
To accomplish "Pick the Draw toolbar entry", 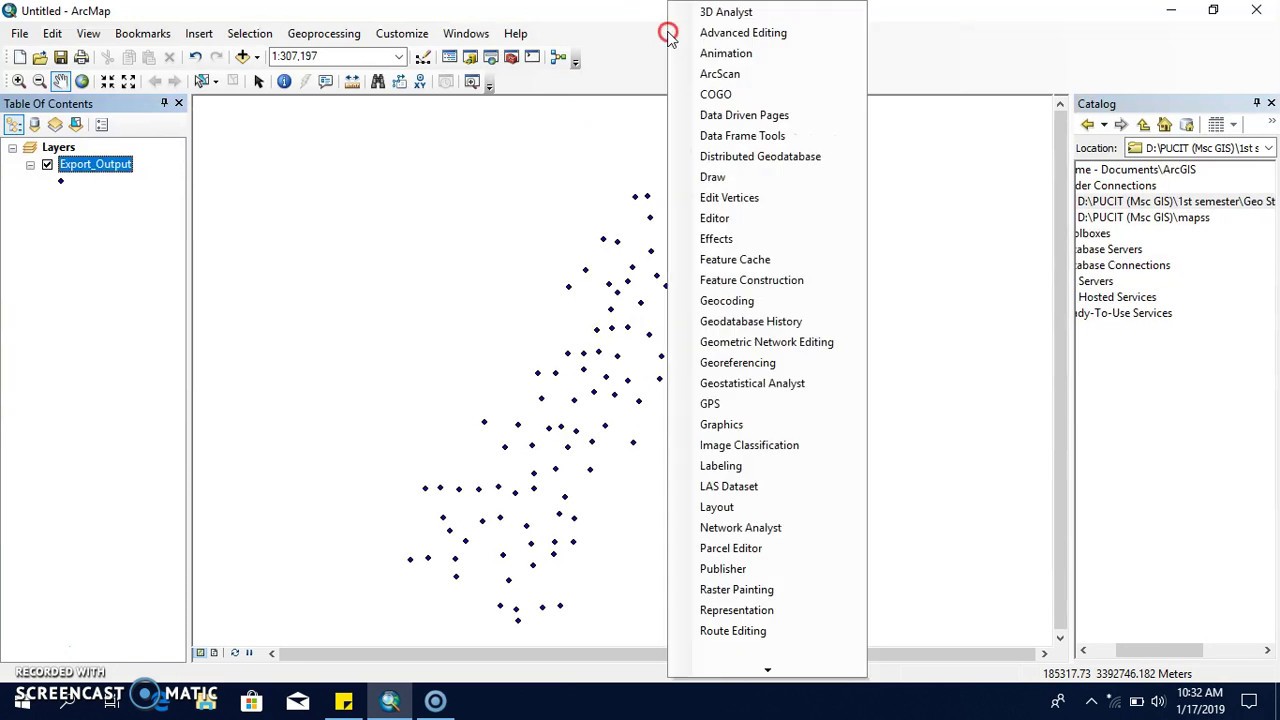I will [713, 177].
